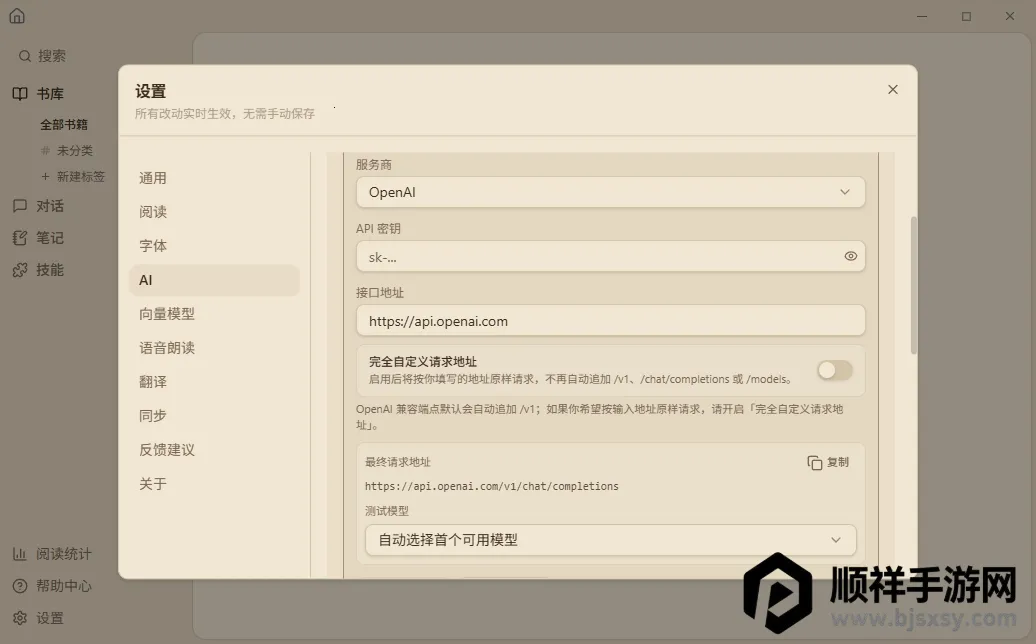The height and width of the screenshot is (644, 1036).
Task: Select the 关于 settings tab
Action: [x=214, y=483]
